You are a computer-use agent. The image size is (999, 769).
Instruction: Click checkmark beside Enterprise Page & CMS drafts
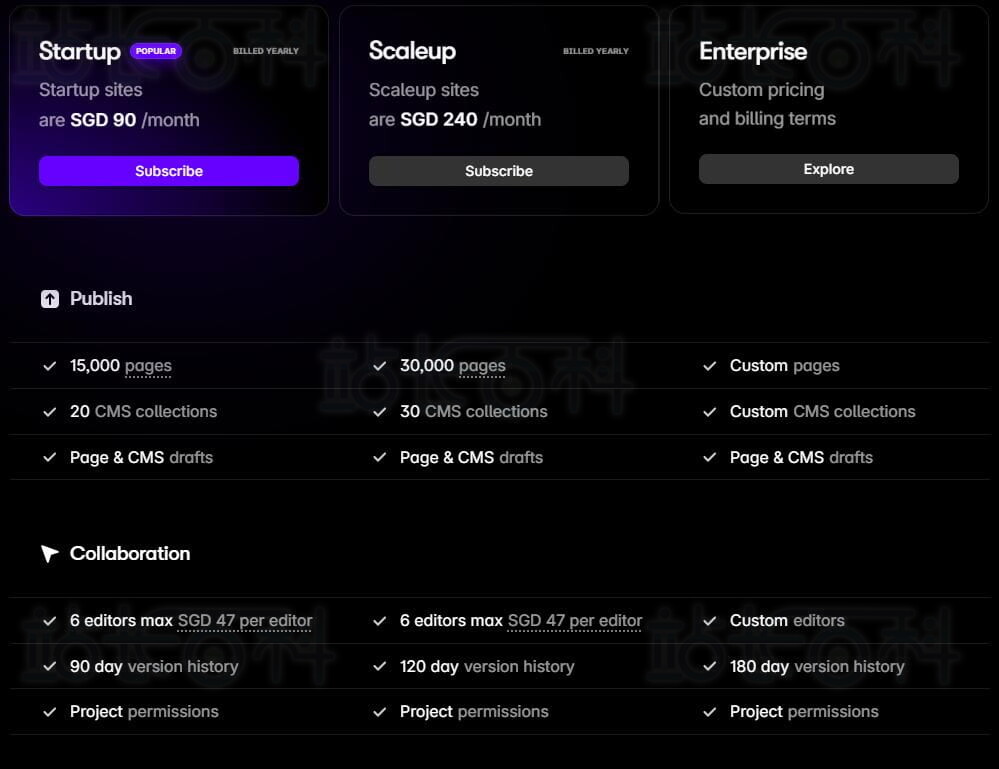[710, 457]
